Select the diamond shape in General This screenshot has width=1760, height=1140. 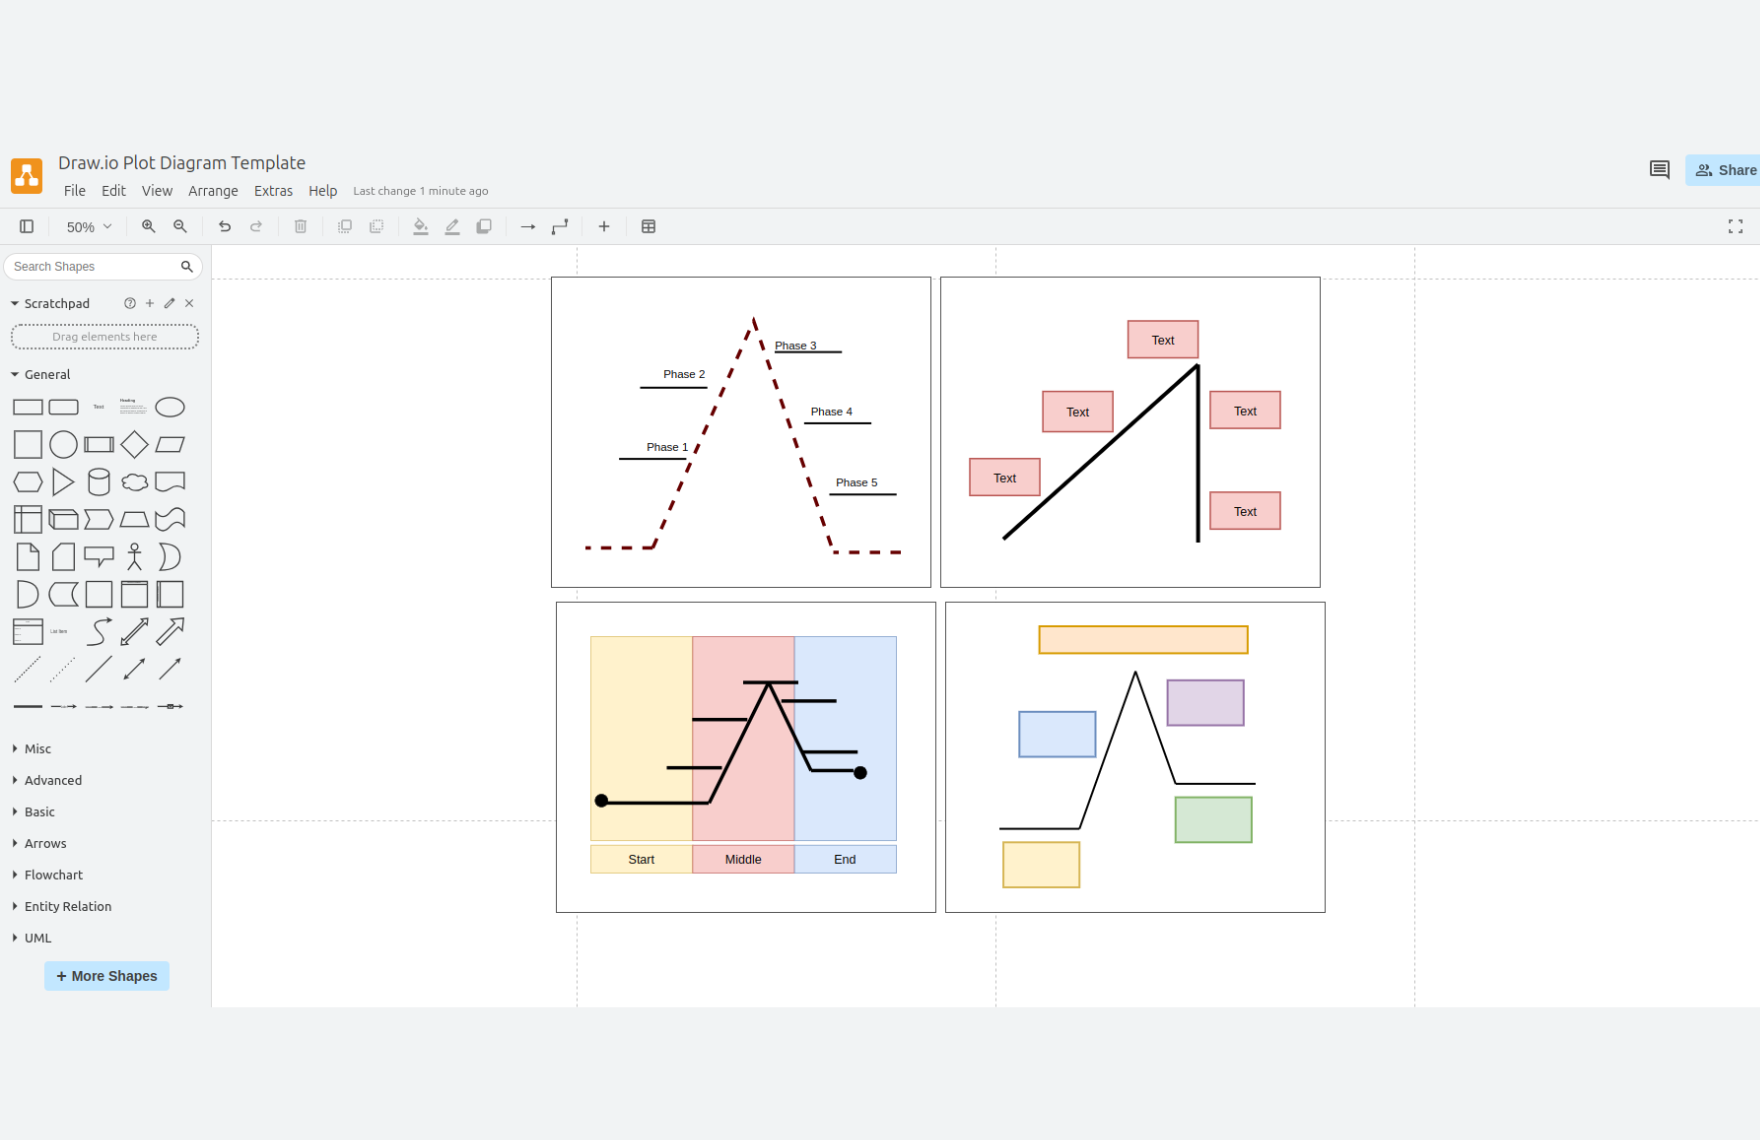click(134, 444)
